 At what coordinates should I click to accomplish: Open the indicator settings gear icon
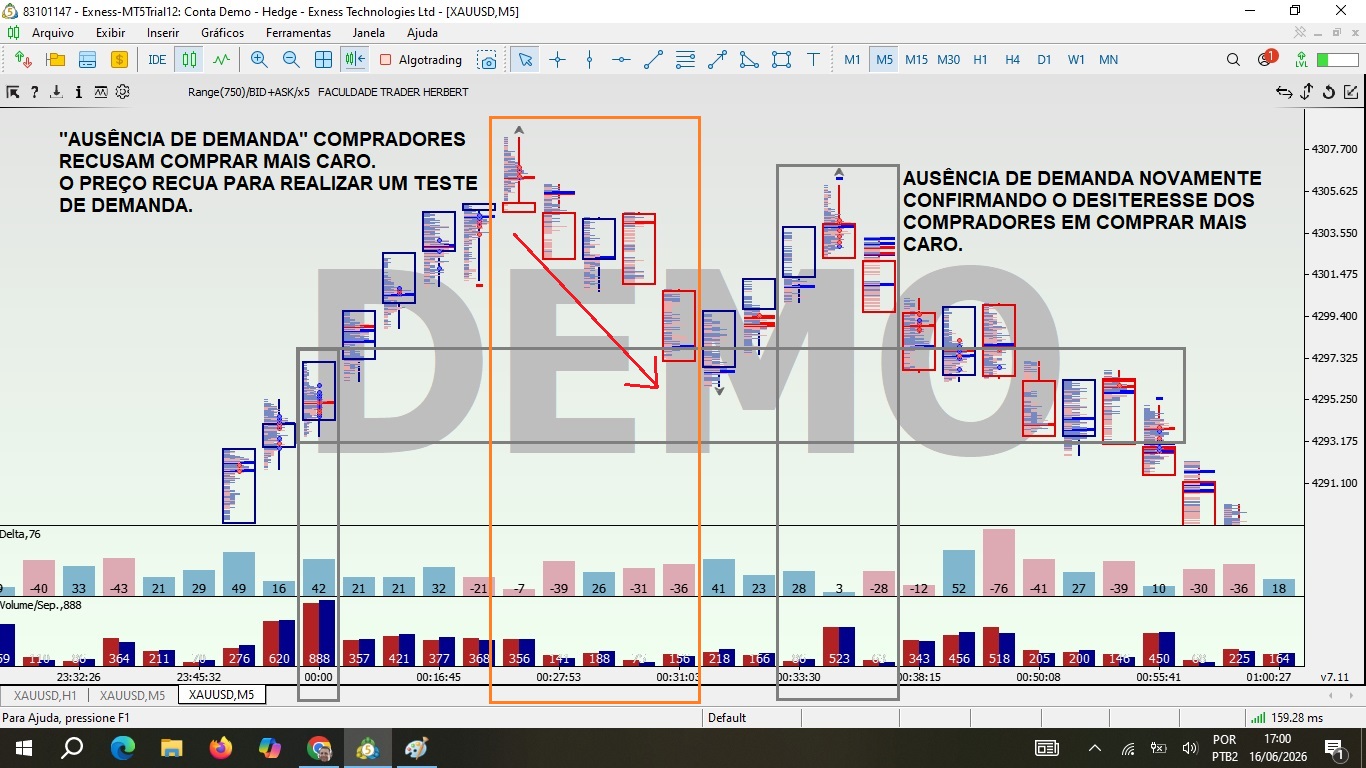[x=123, y=92]
